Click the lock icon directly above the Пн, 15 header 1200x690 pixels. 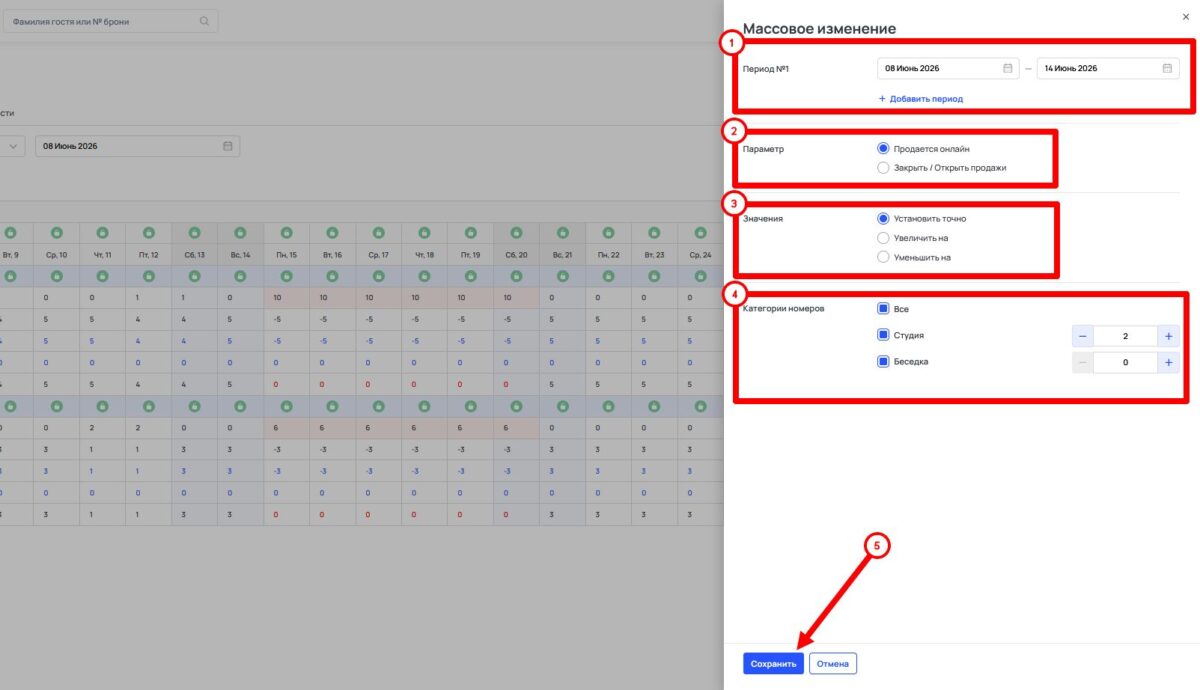pyautogui.click(x=287, y=232)
